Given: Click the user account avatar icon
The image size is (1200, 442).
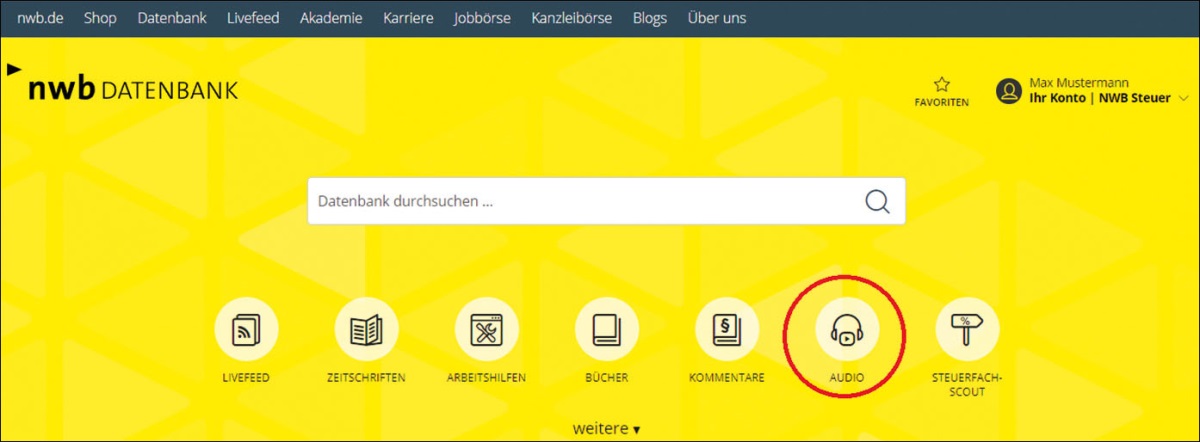Looking at the screenshot, I should coord(1008,91).
